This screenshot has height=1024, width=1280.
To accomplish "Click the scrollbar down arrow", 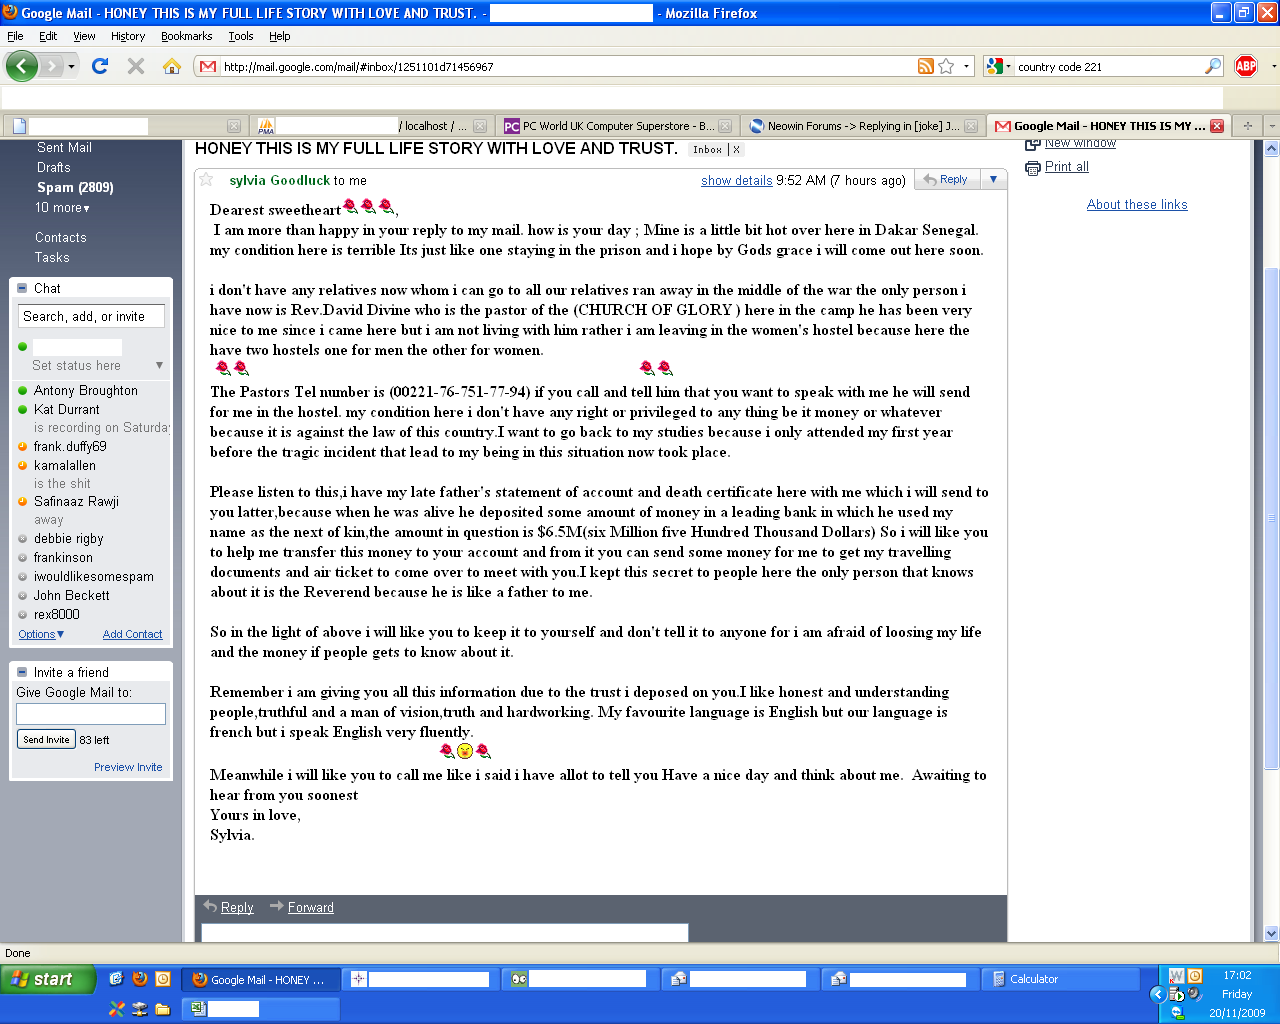I will pos(1271,933).
